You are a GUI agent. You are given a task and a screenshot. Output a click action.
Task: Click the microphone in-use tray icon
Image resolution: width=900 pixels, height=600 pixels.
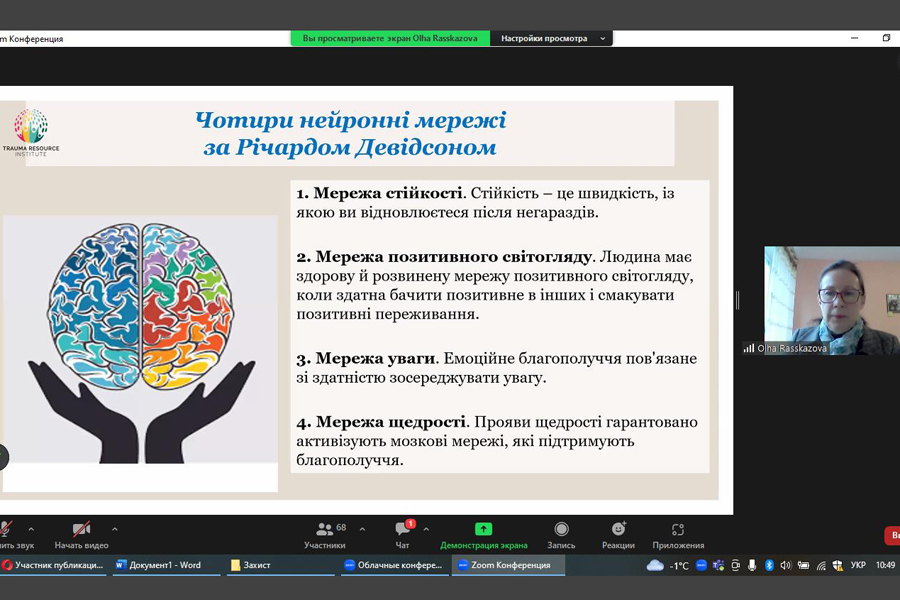pyautogui.click(x=752, y=566)
